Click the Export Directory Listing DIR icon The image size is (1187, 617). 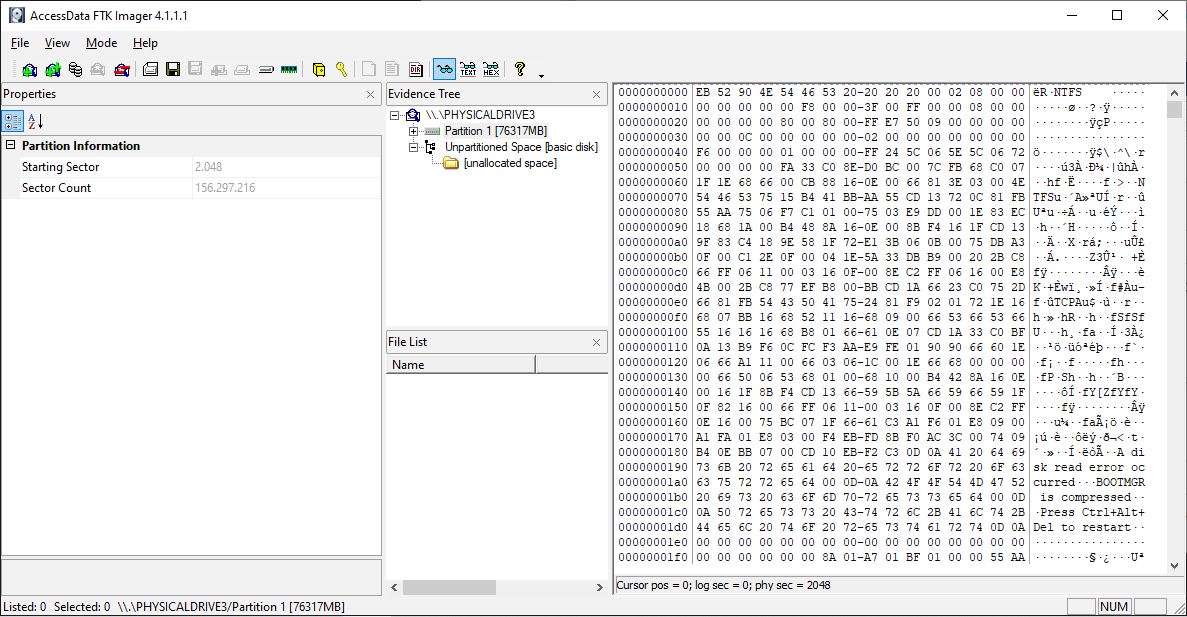416,70
